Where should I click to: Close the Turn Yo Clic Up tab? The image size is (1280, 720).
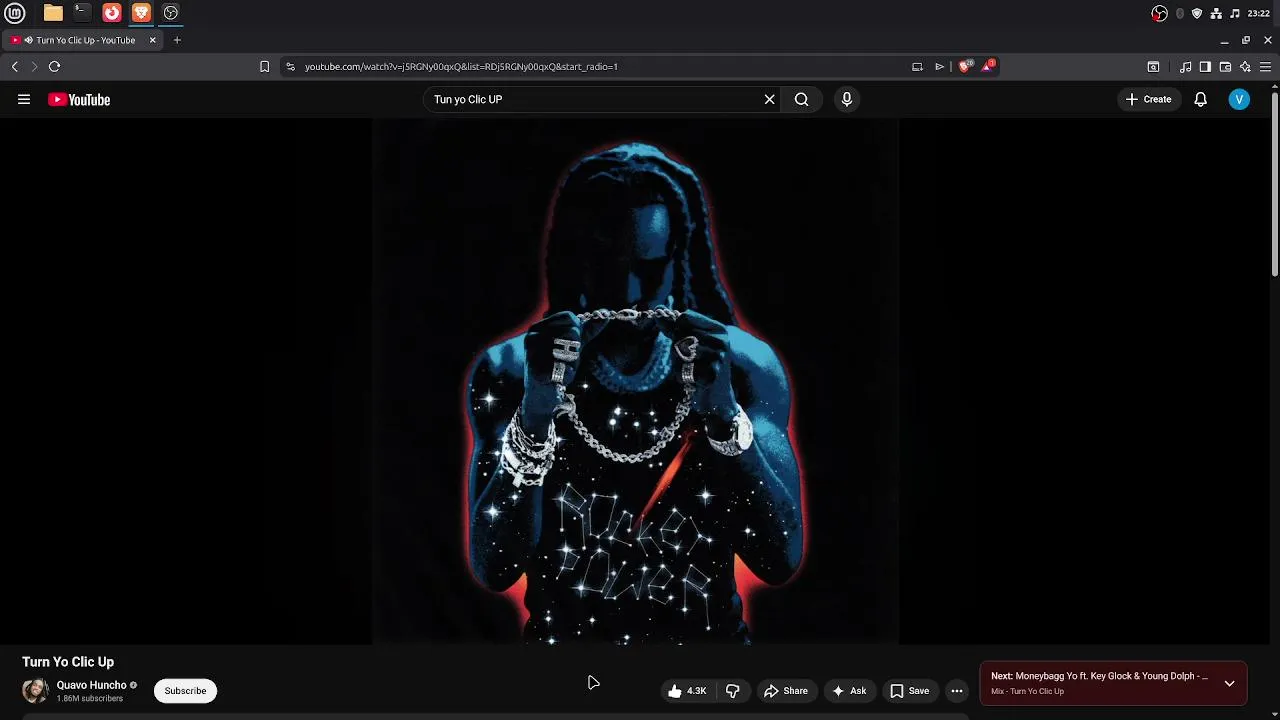click(152, 40)
